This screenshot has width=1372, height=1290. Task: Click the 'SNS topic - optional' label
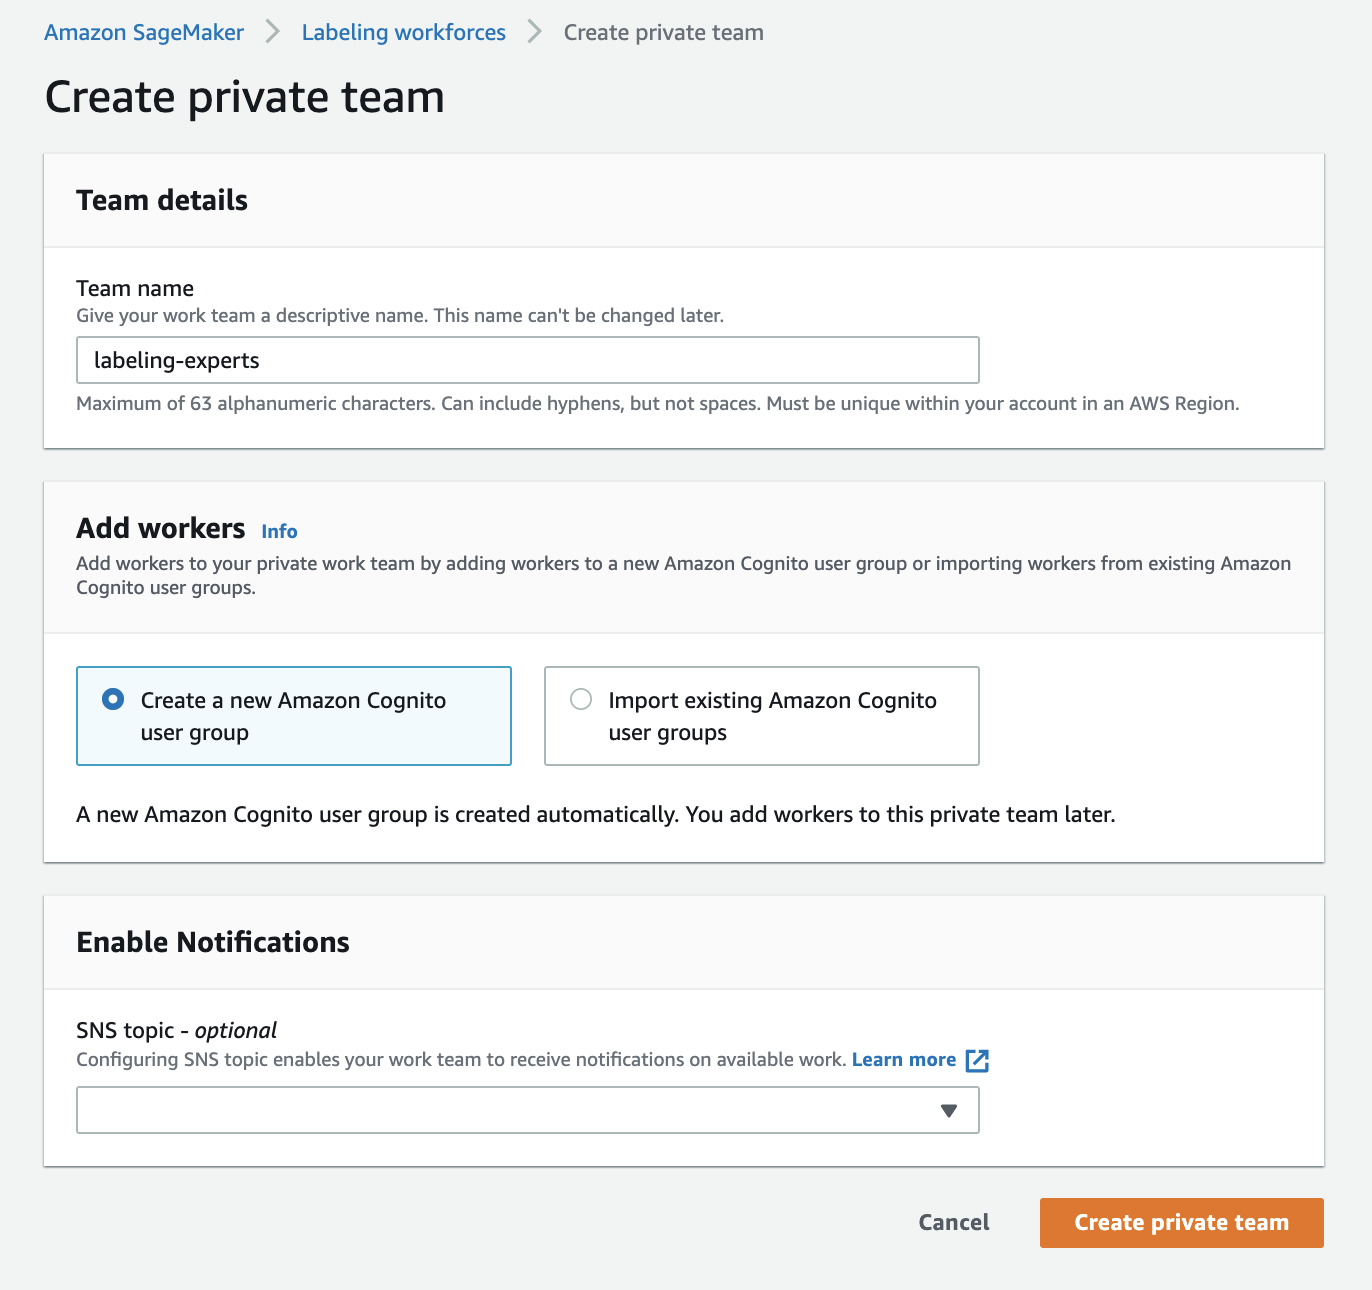coord(176,1030)
